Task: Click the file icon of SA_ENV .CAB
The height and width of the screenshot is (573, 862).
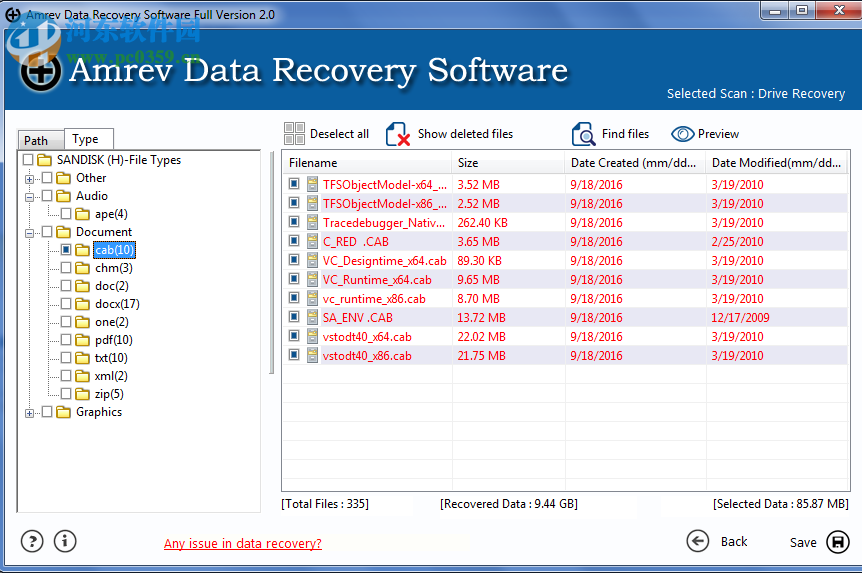Action: click(312, 317)
